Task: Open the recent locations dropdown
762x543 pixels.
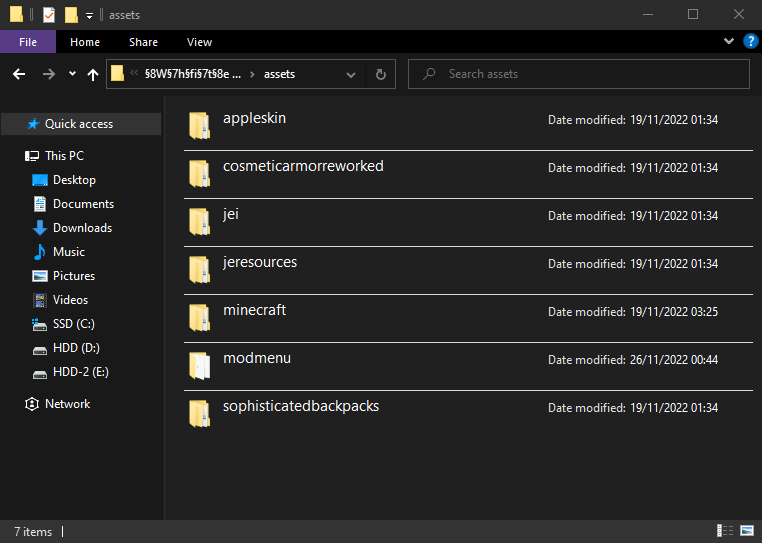Action: click(72, 74)
